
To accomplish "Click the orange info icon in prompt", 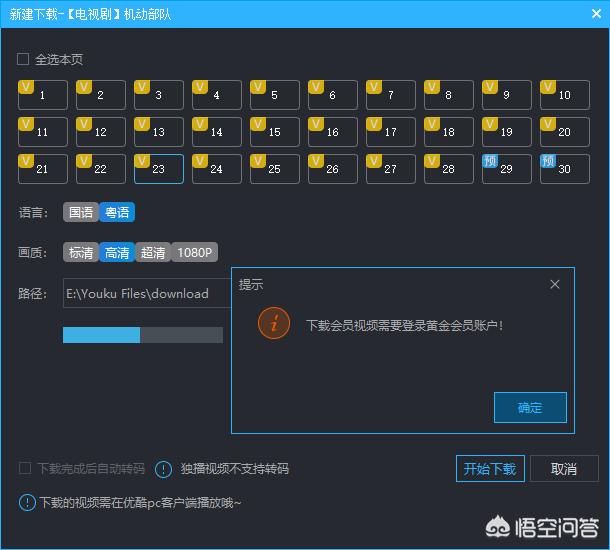I will pos(274,323).
